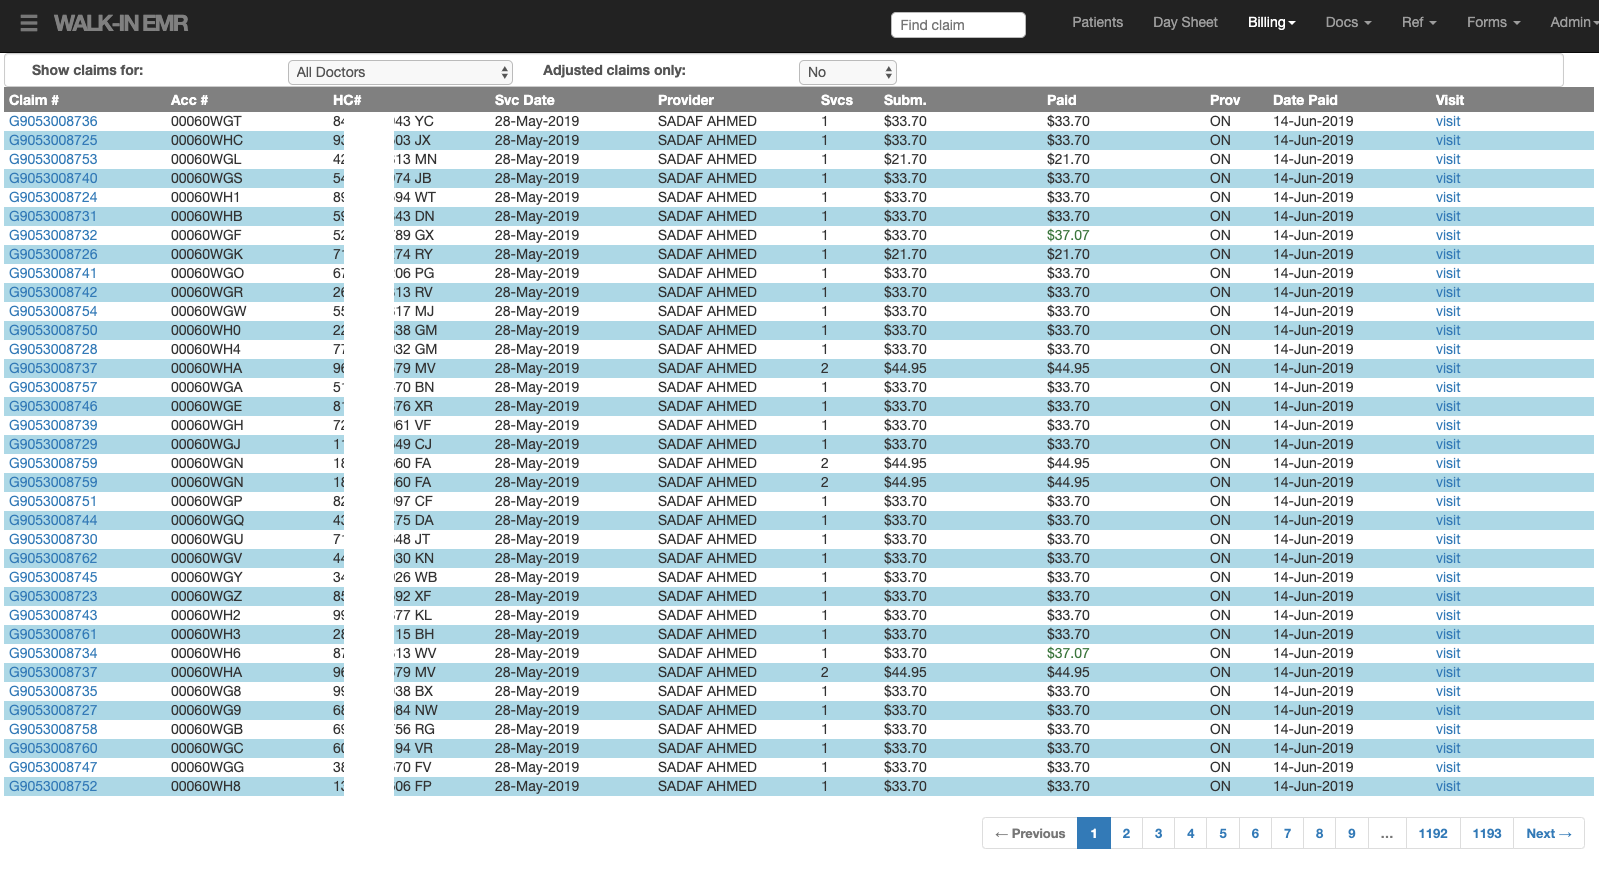Go to pagination page 6

(1255, 833)
